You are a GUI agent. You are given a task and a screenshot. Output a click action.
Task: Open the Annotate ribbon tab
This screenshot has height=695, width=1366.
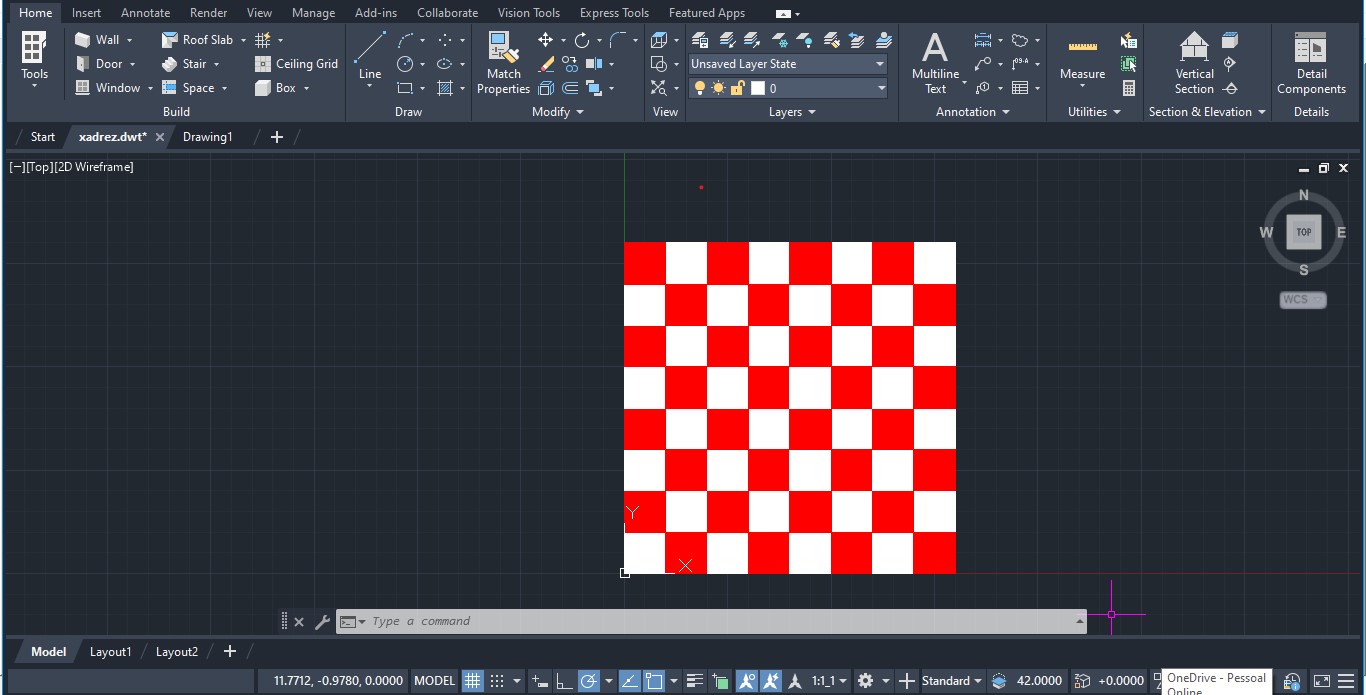145,13
